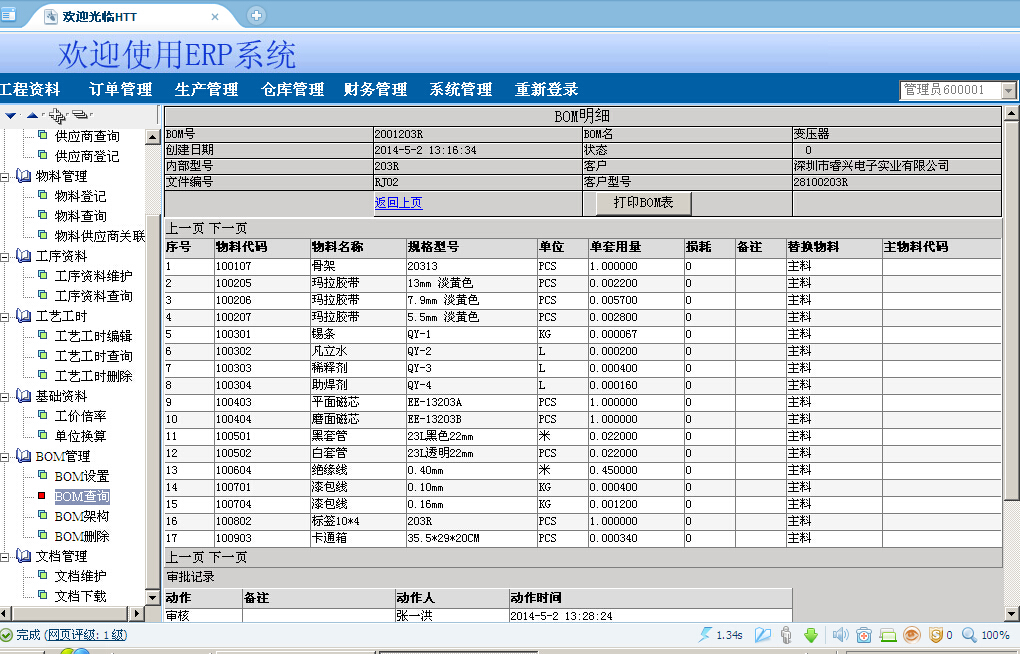Viewport: 1020px width, 654px height.
Task: Click the magnifier zoom icon at 100%
Action: (x=969, y=635)
